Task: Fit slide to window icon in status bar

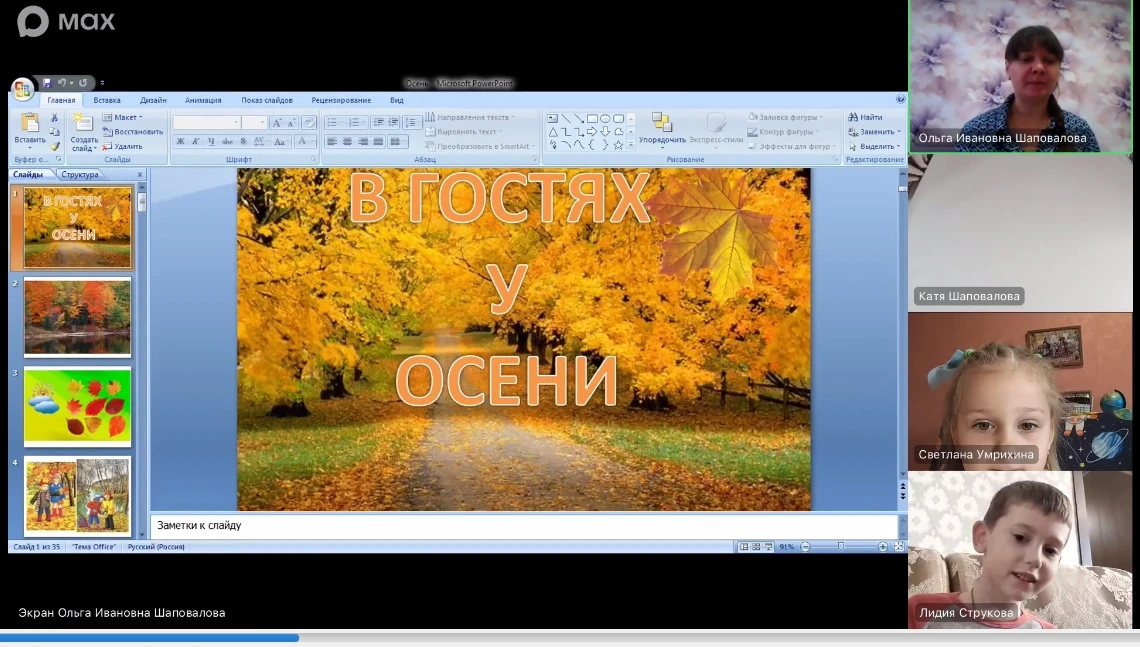Action: click(x=899, y=547)
